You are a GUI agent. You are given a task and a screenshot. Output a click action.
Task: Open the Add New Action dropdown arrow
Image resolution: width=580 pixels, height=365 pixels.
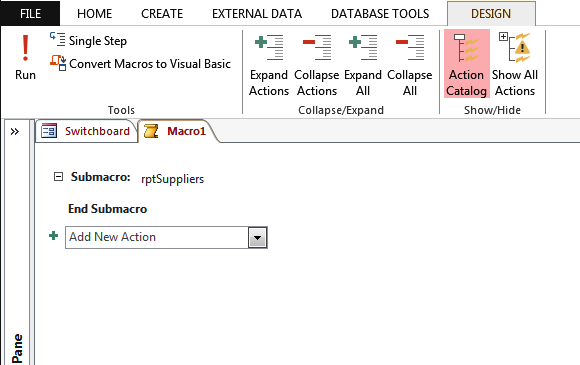(257, 237)
